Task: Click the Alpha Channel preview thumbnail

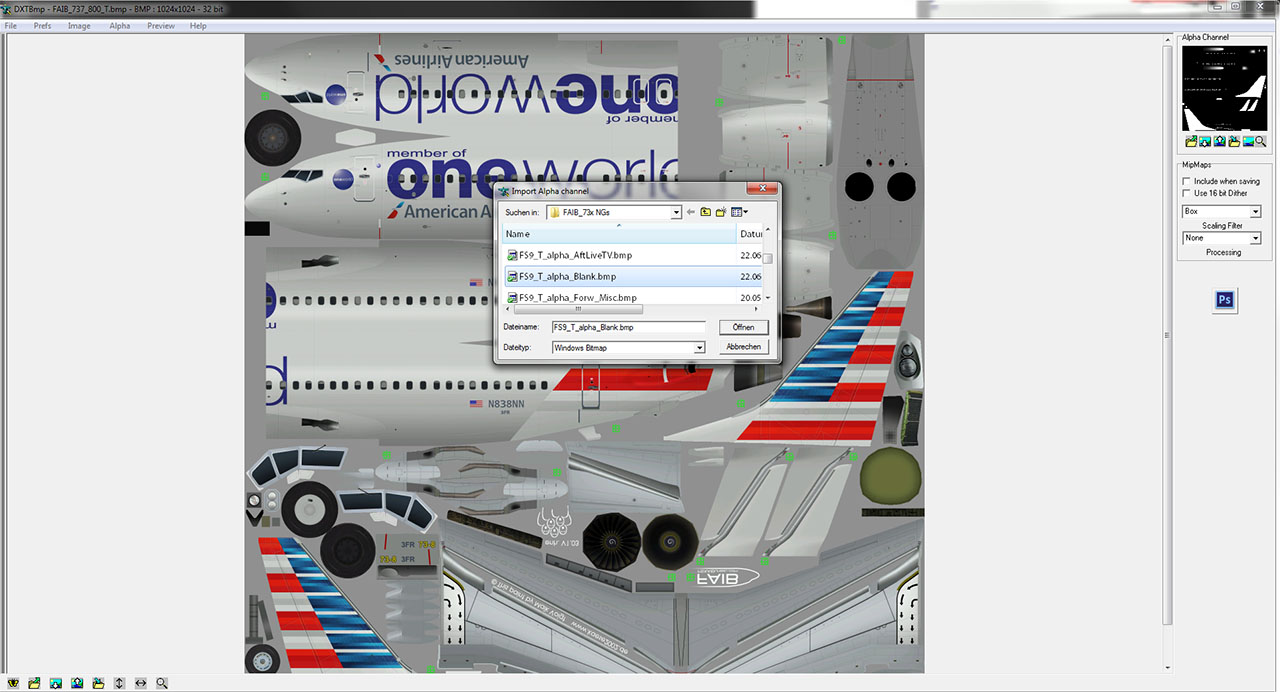Action: [1225, 88]
